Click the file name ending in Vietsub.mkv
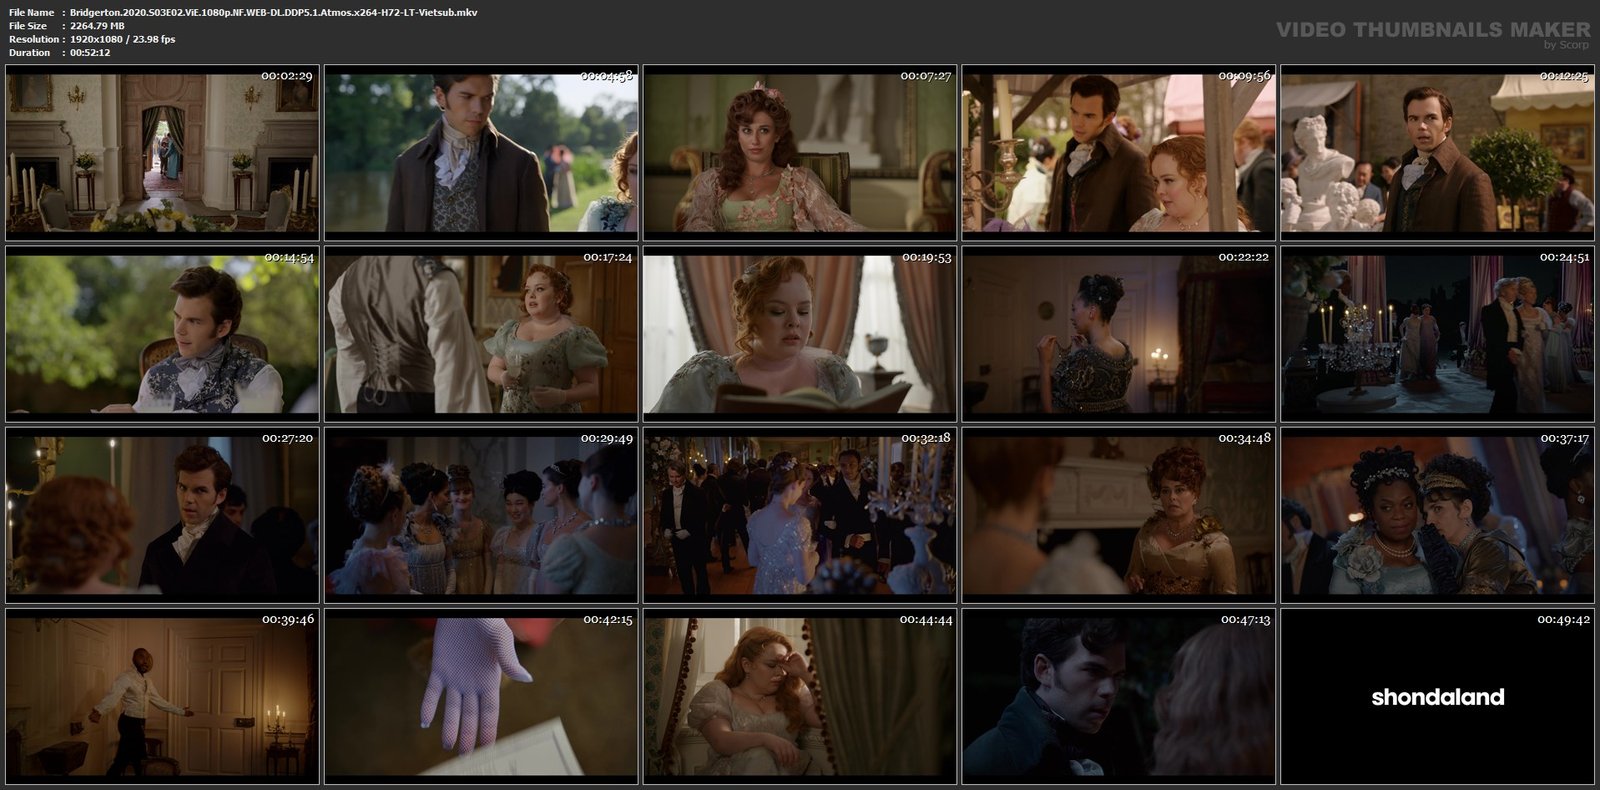The width and height of the screenshot is (1600, 790). point(274,12)
